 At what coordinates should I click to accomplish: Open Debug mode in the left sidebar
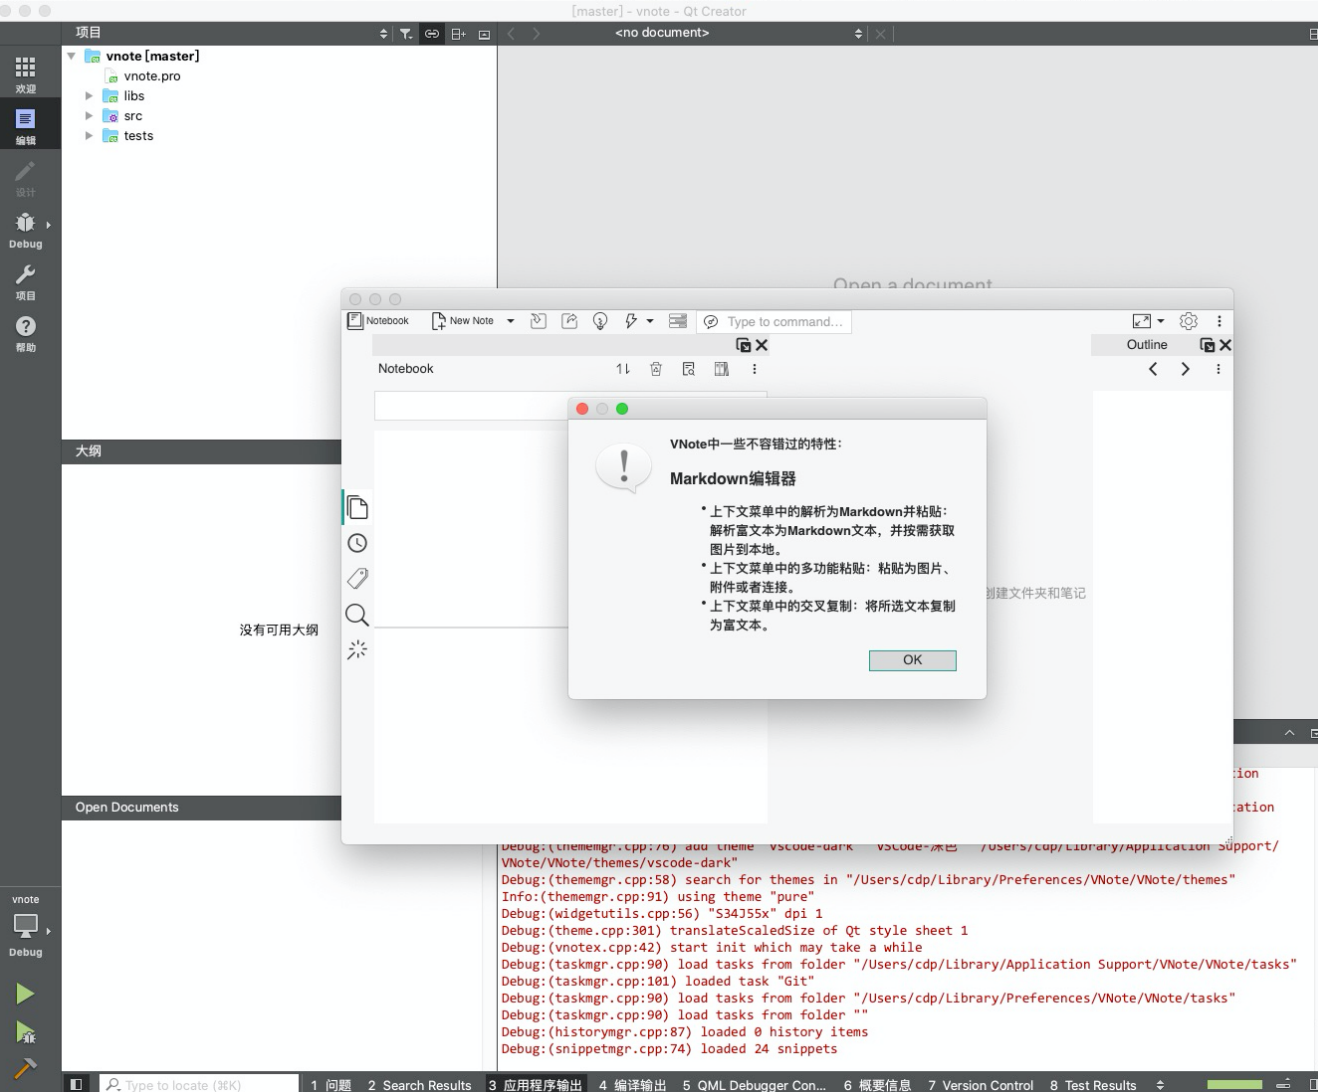[x=26, y=230]
